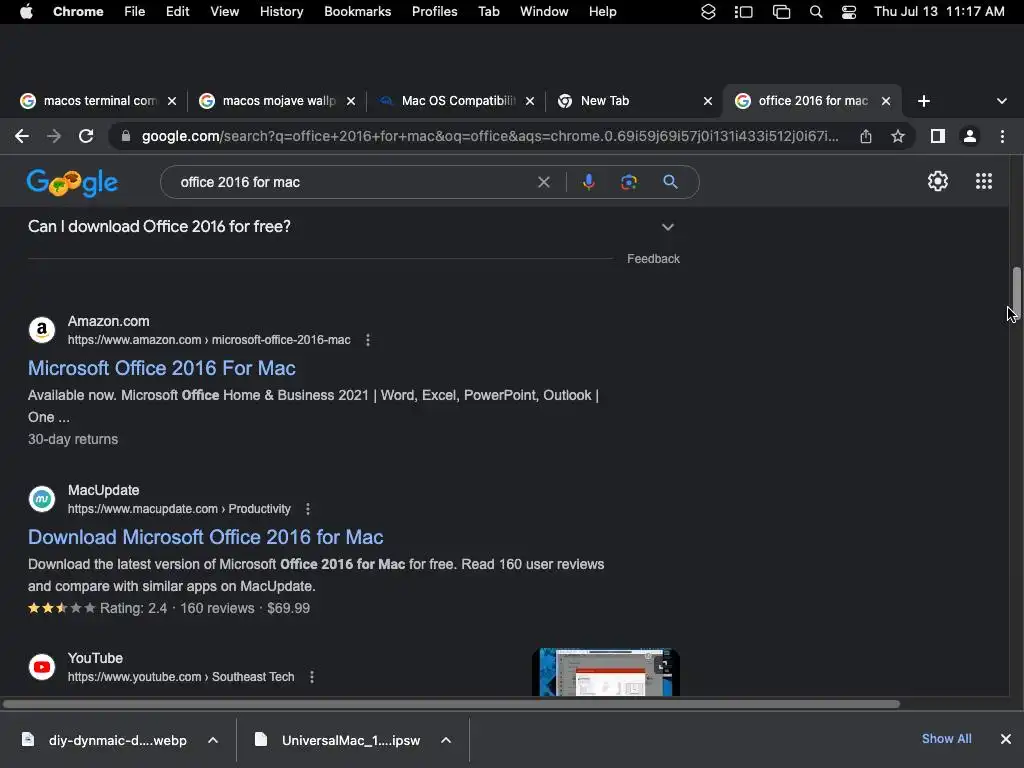Open Google quick settings gear
1024x768 pixels.
(938, 181)
